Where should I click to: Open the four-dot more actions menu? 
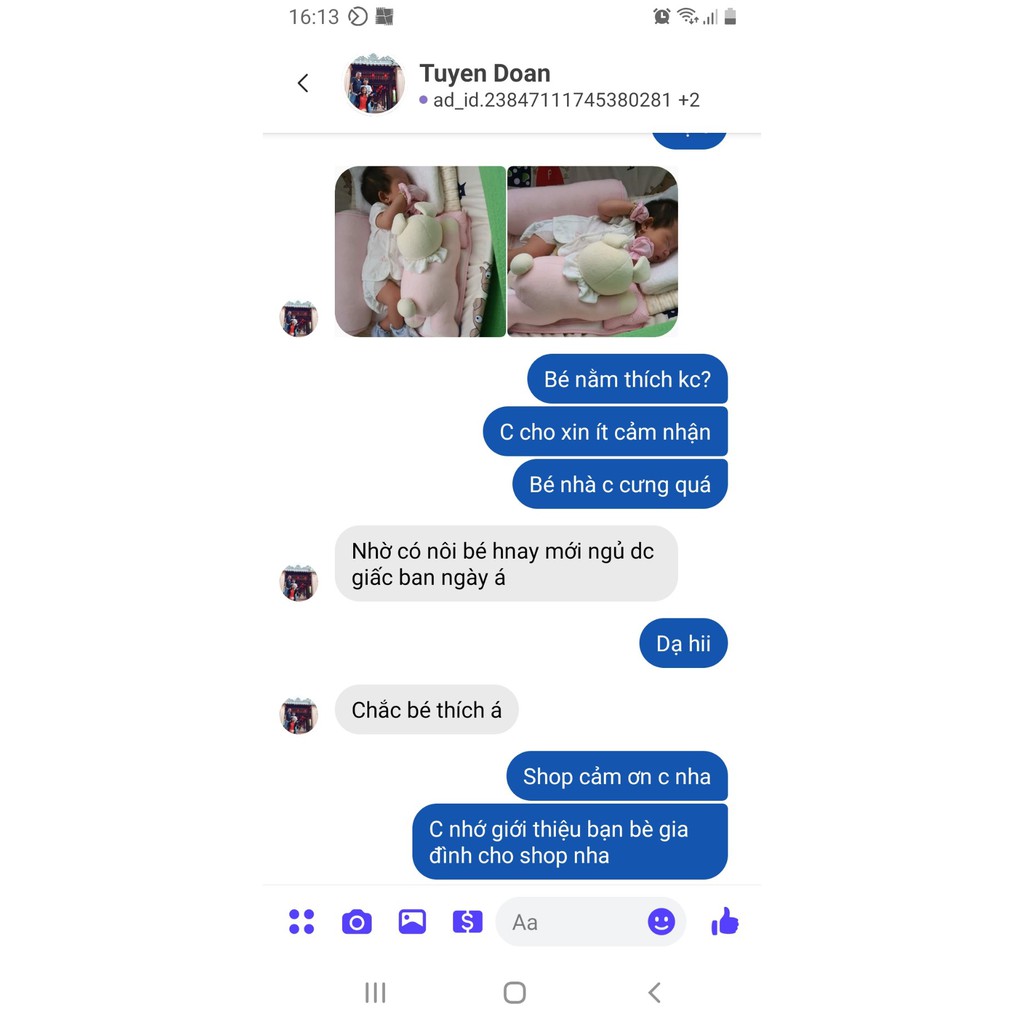302,921
